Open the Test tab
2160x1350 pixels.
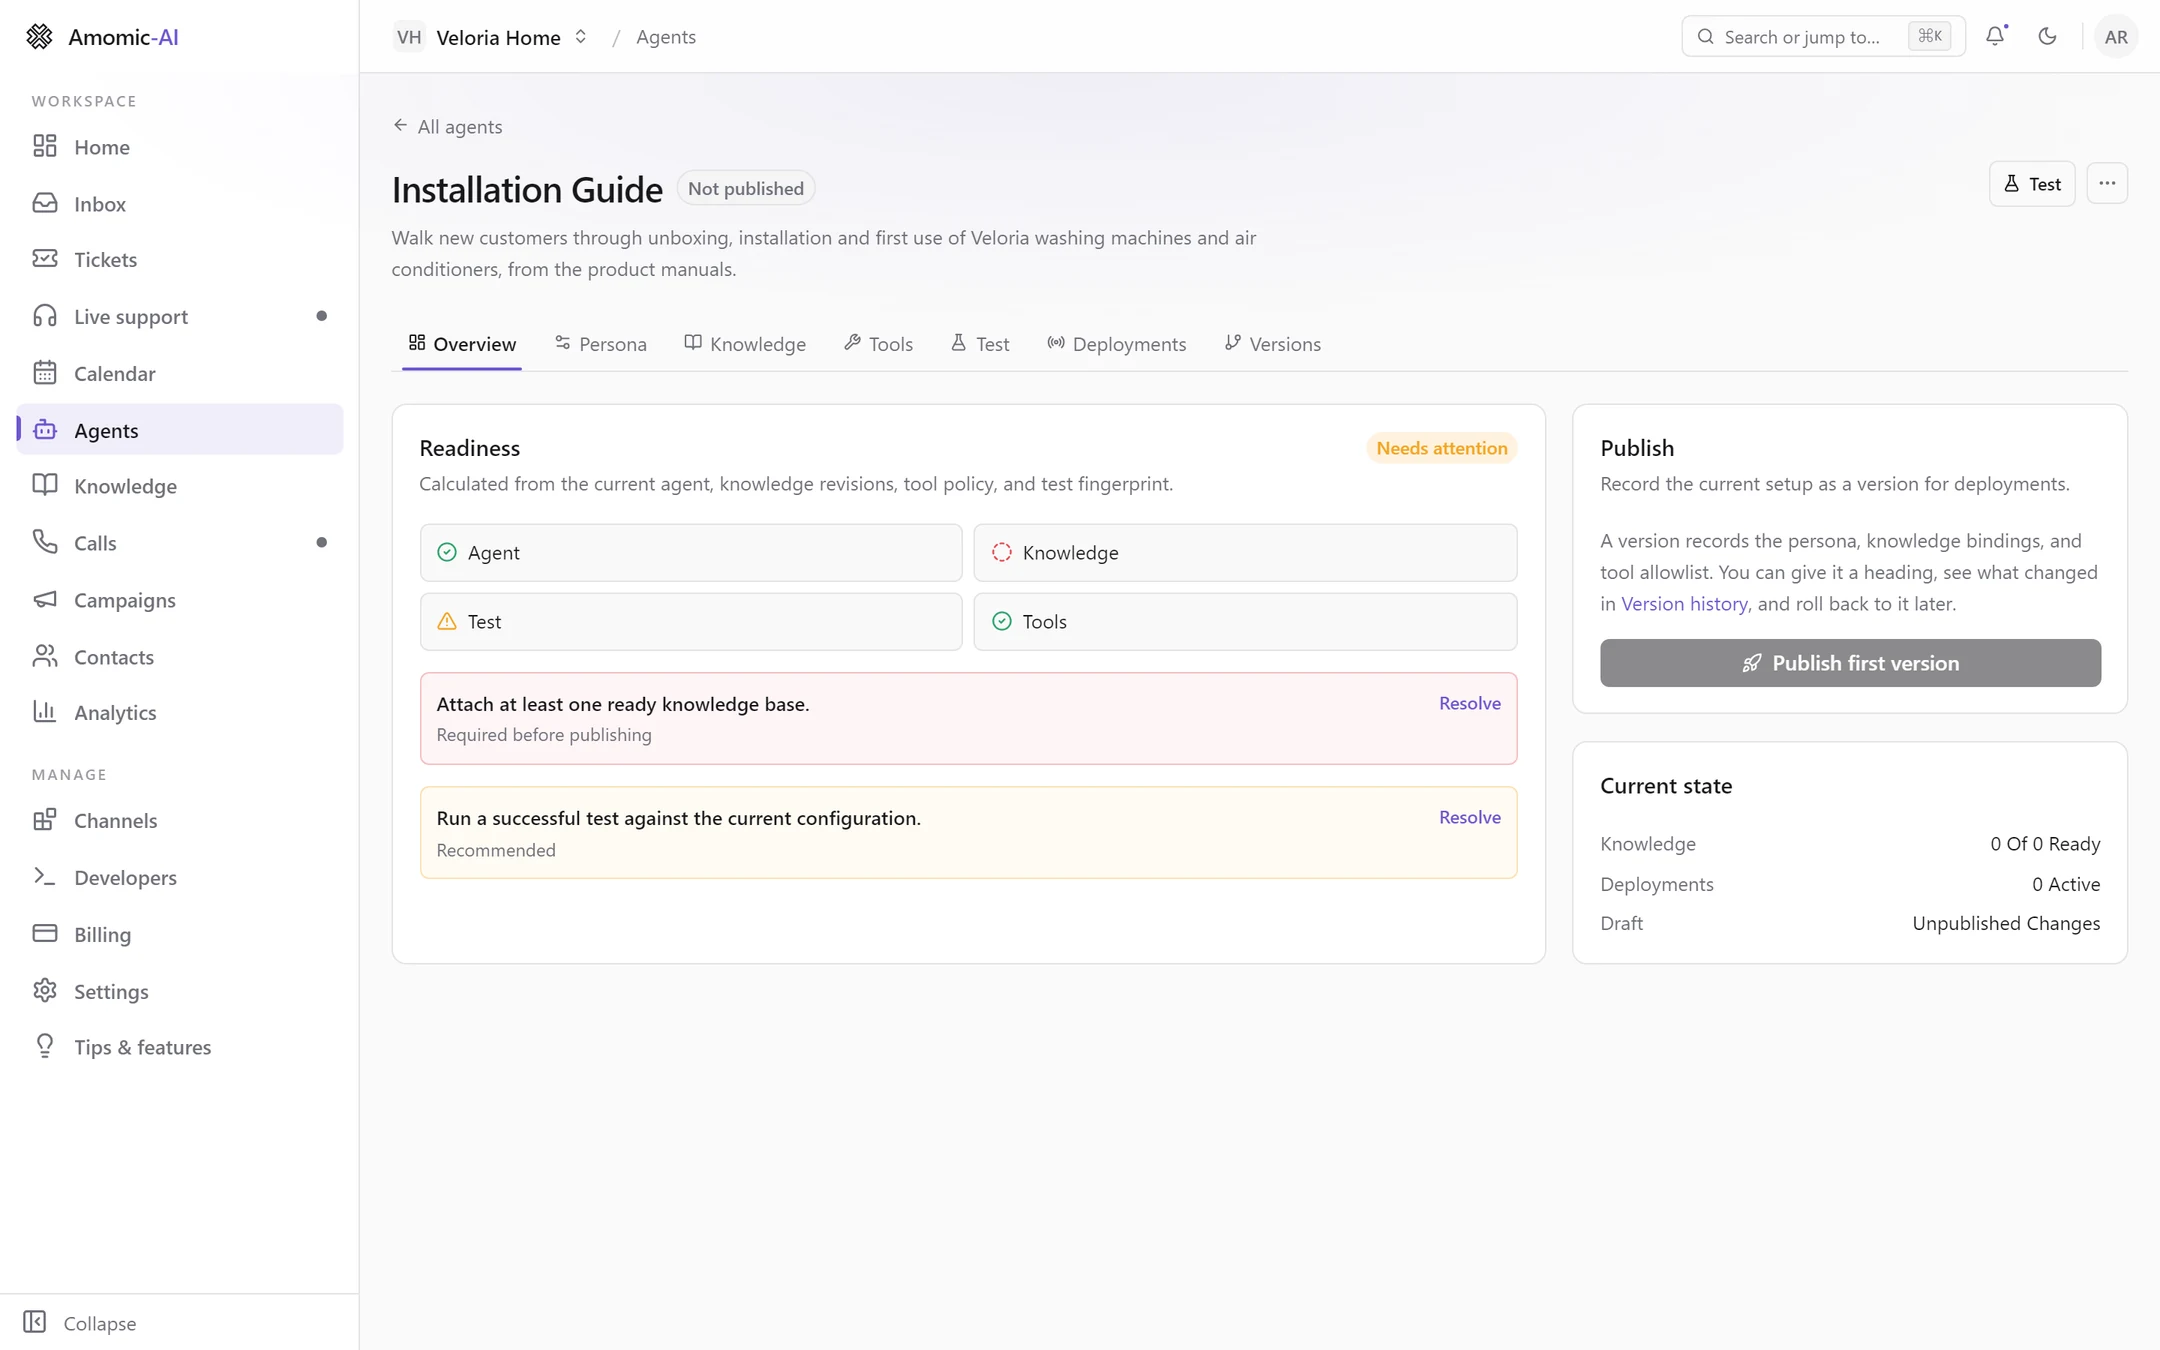point(980,344)
